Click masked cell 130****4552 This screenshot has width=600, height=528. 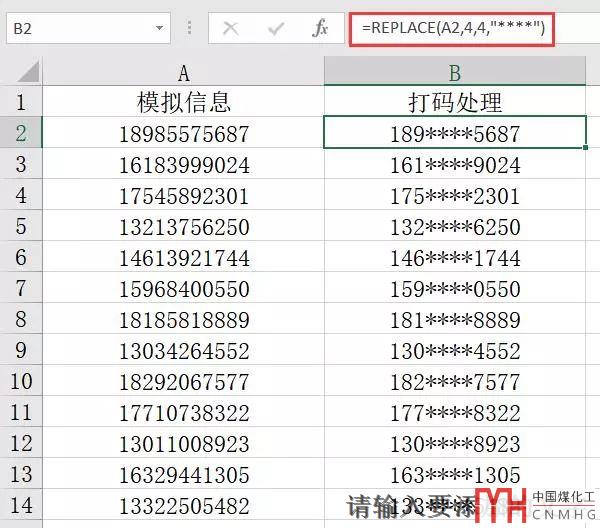[455, 349]
